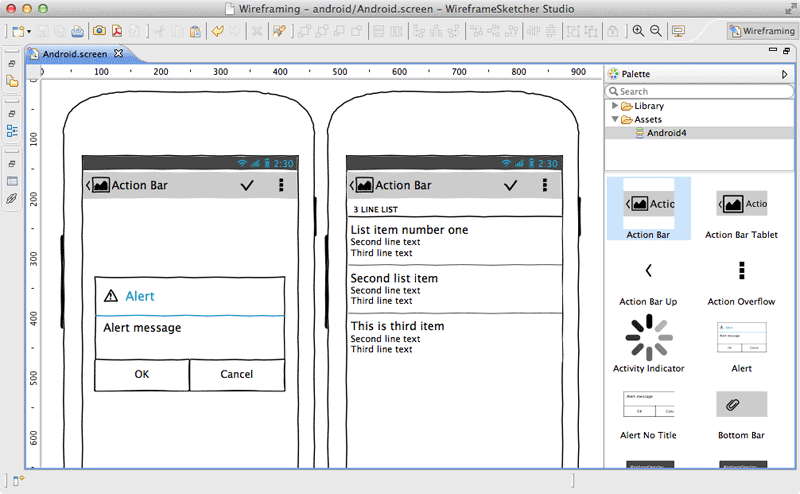Viewport: 800px width, 494px height.
Task: Click the Undo arrow icon
Action: pos(218,31)
